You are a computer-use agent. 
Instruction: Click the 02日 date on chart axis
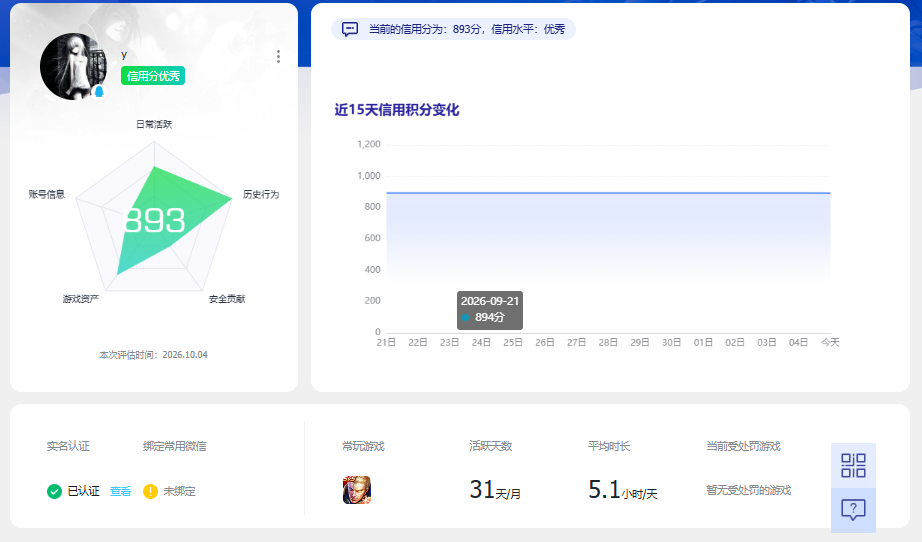[x=735, y=342]
